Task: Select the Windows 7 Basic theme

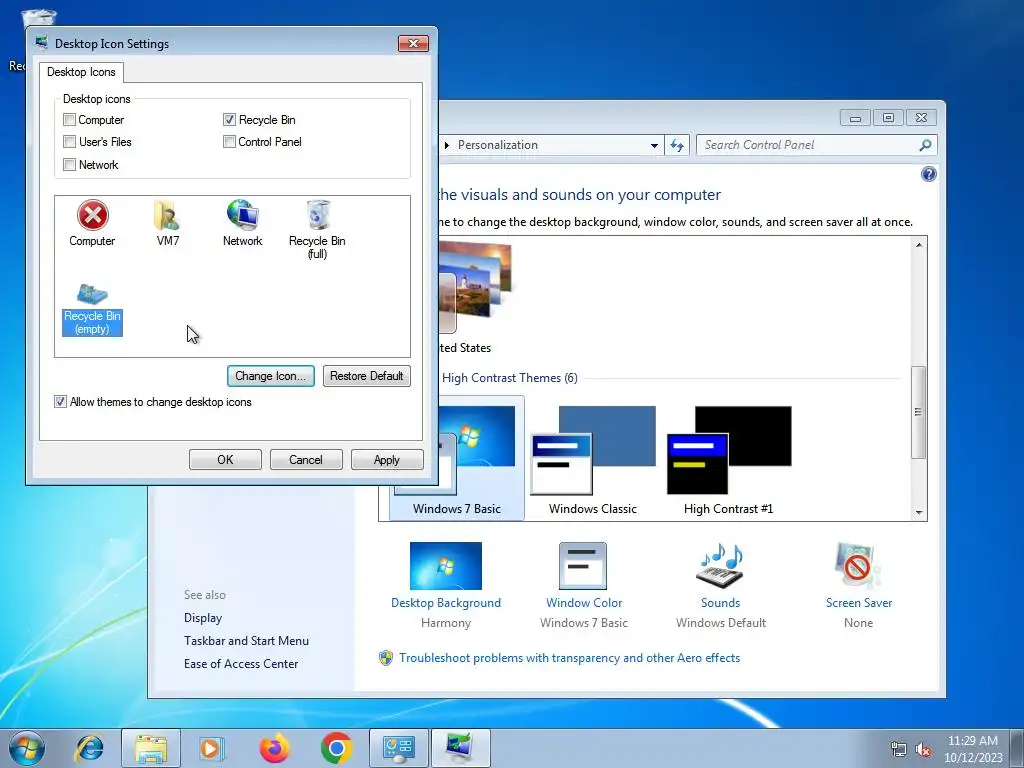Action: 456,459
